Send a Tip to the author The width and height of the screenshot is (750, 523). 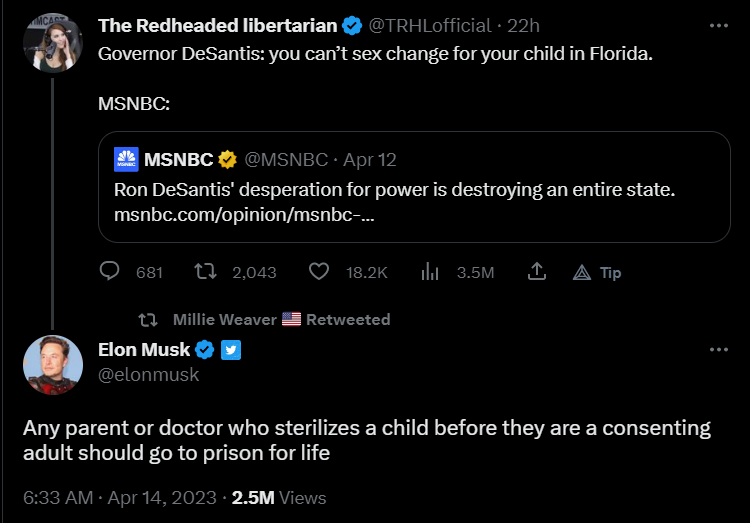coord(597,272)
